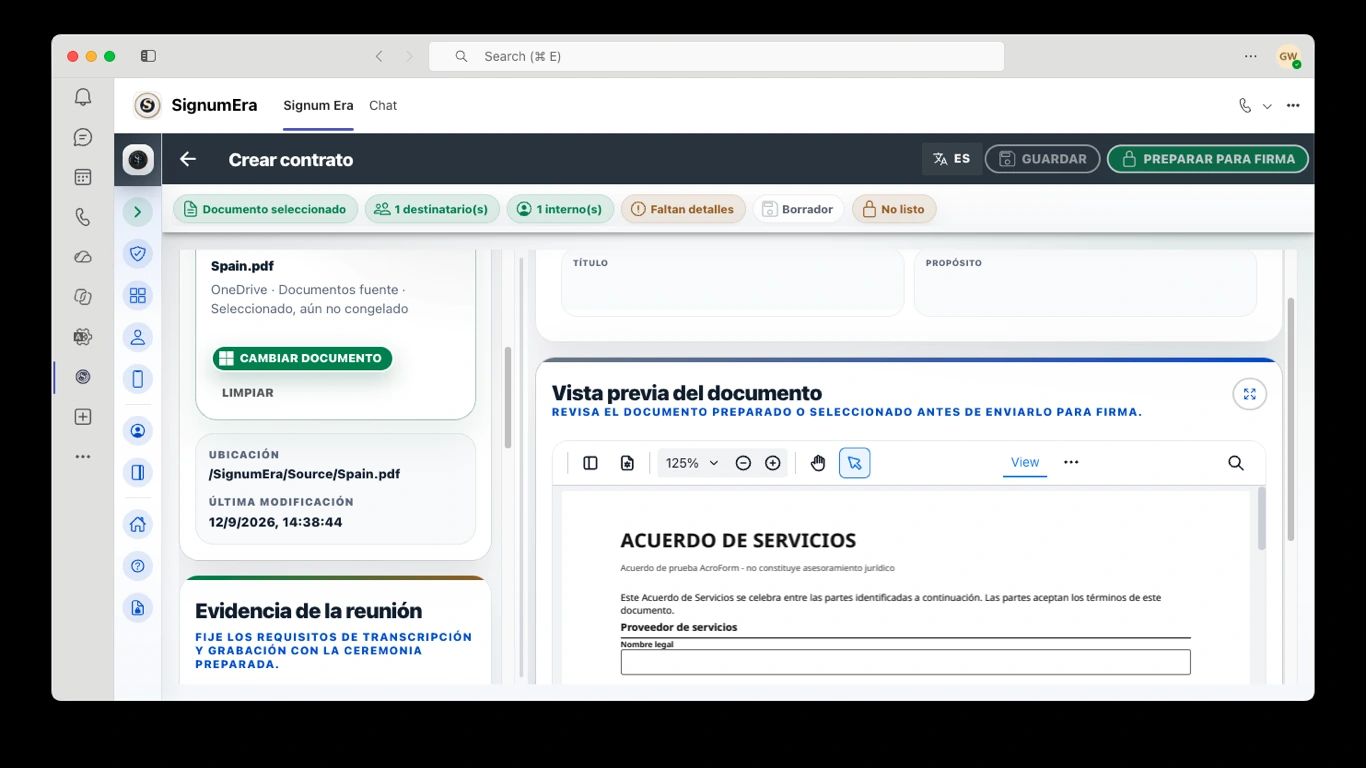Click the GUARDAR button

(x=1042, y=159)
